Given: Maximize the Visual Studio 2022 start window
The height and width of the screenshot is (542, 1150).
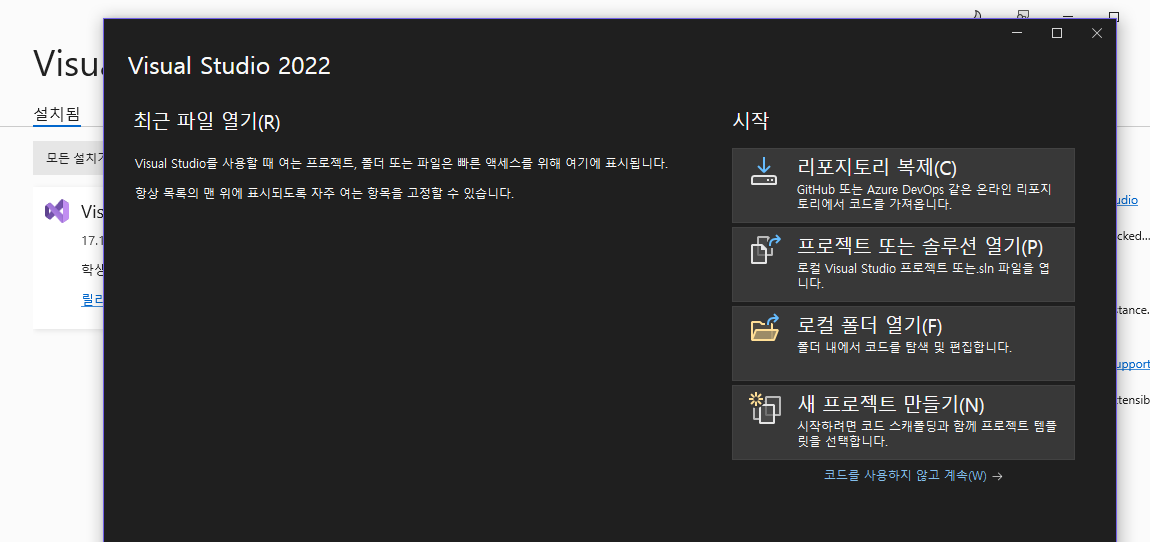Looking at the screenshot, I should (1057, 33).
